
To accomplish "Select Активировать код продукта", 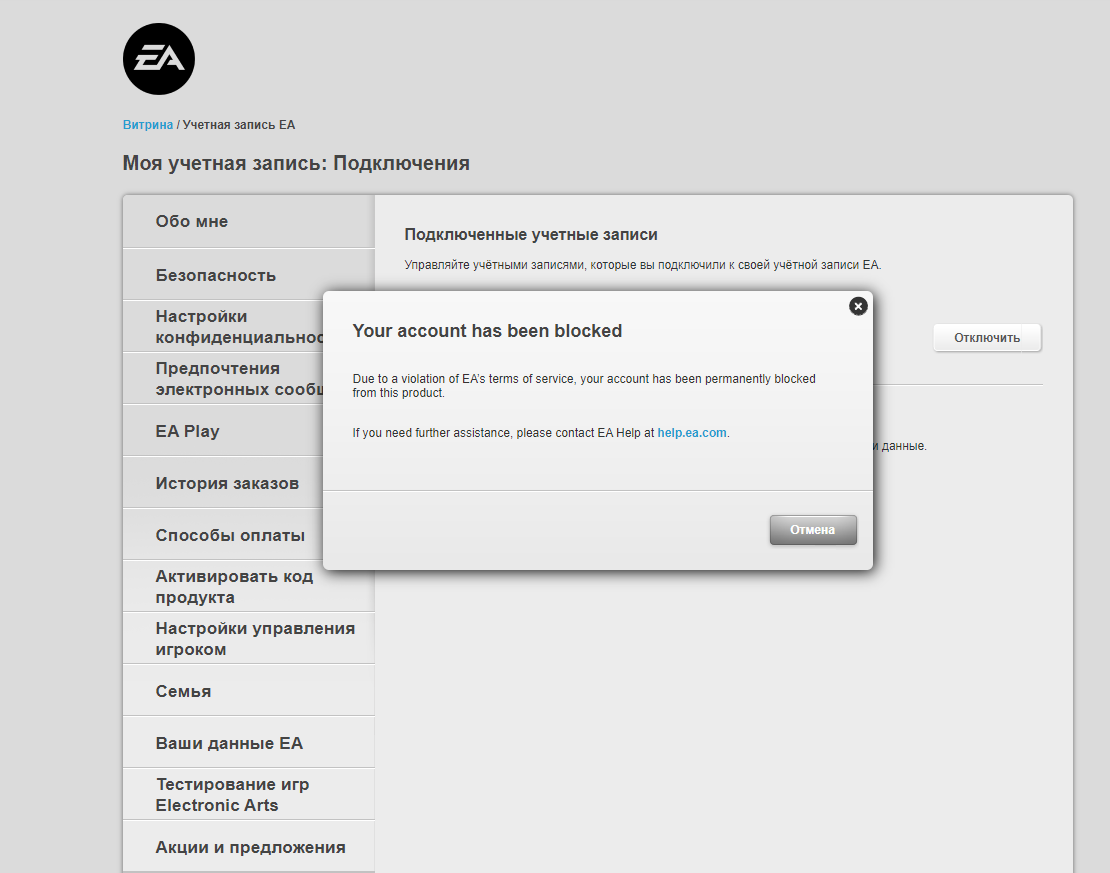I will (234, 587).
